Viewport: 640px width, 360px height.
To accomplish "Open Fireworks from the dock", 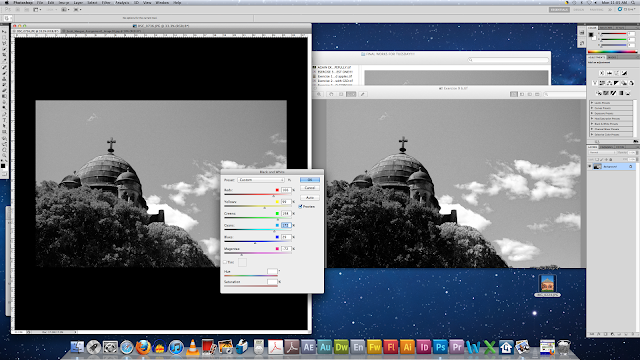I will [x=374, y=347].
